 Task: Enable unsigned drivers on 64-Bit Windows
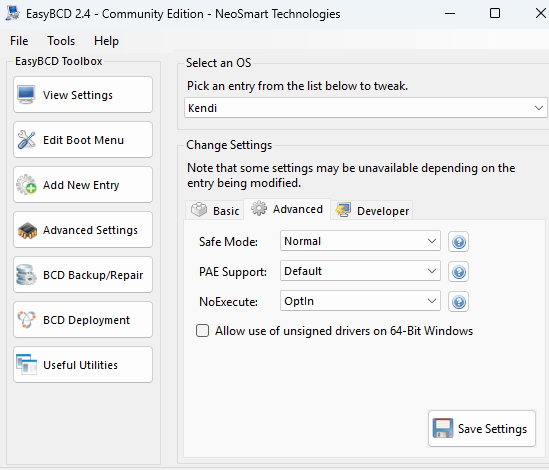coord(202,331)
